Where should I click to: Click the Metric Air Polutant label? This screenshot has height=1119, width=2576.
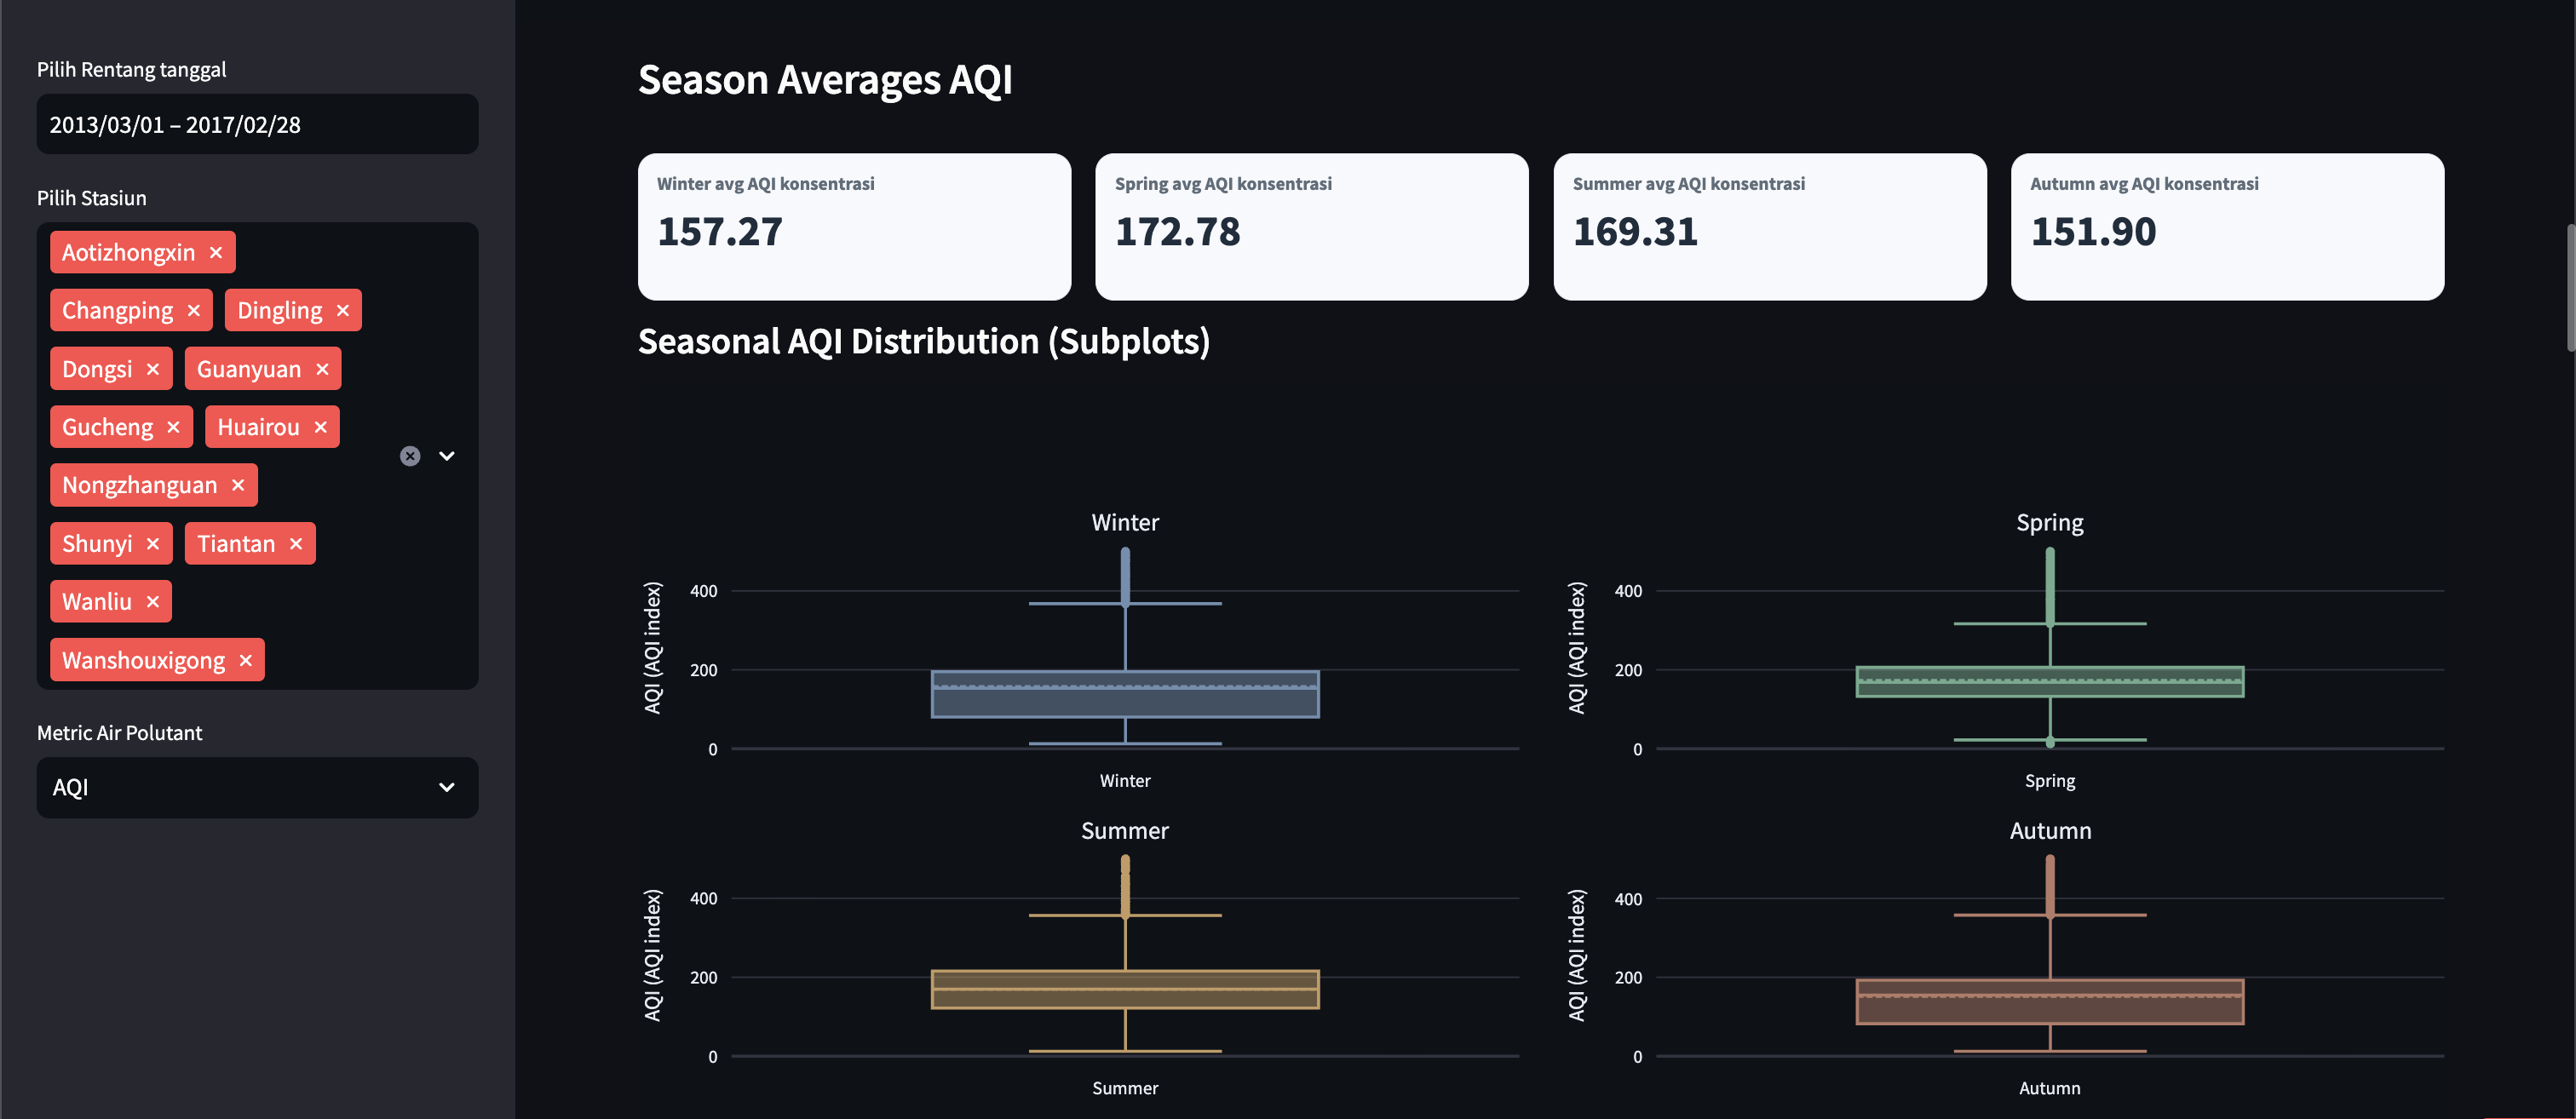pos(120,733)
